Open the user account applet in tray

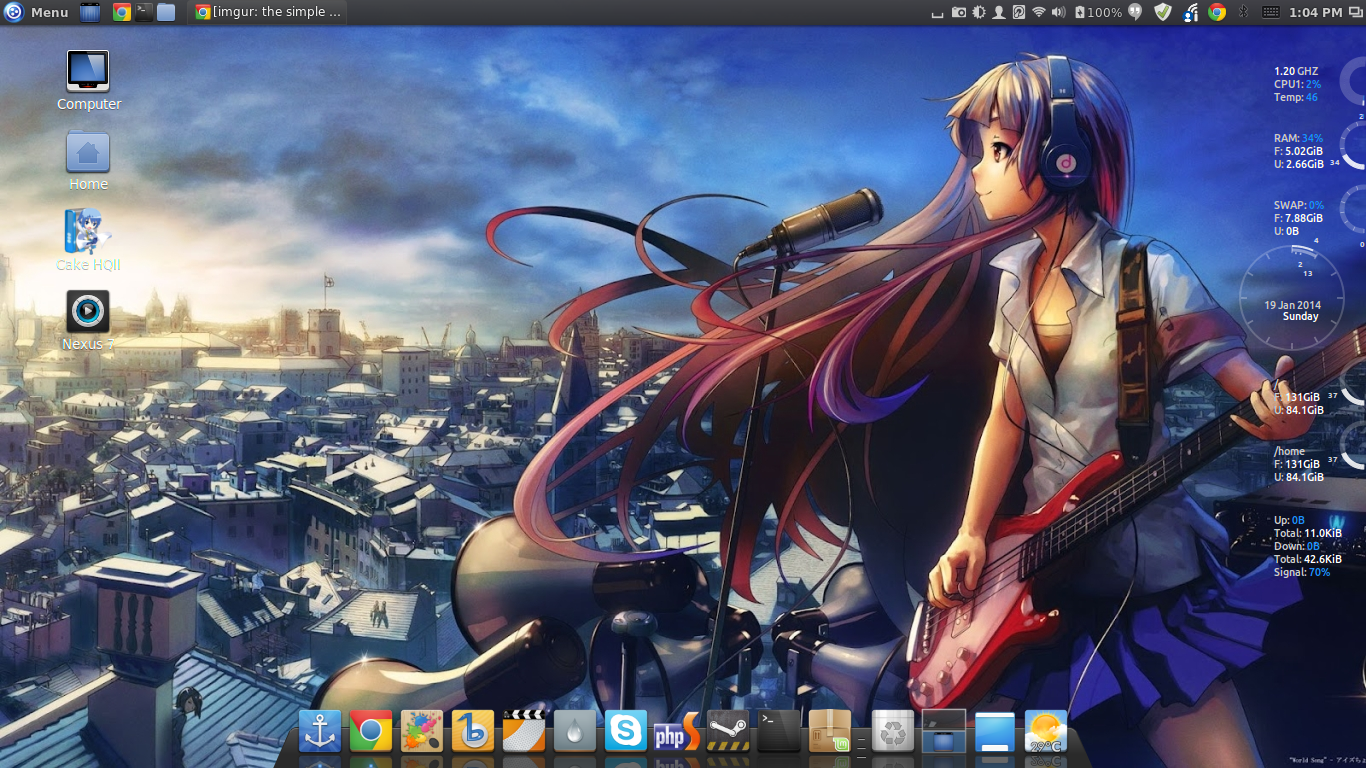coord(998,12)
